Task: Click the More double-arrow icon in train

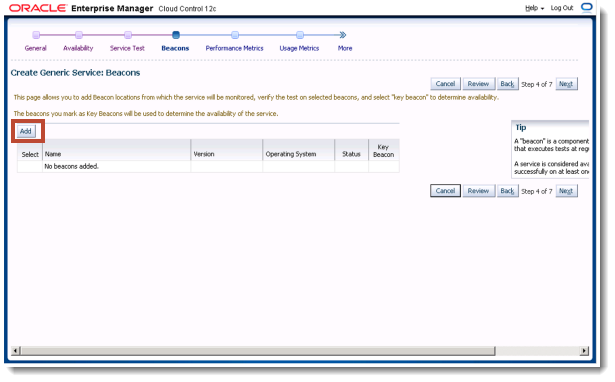Action: 343,35
